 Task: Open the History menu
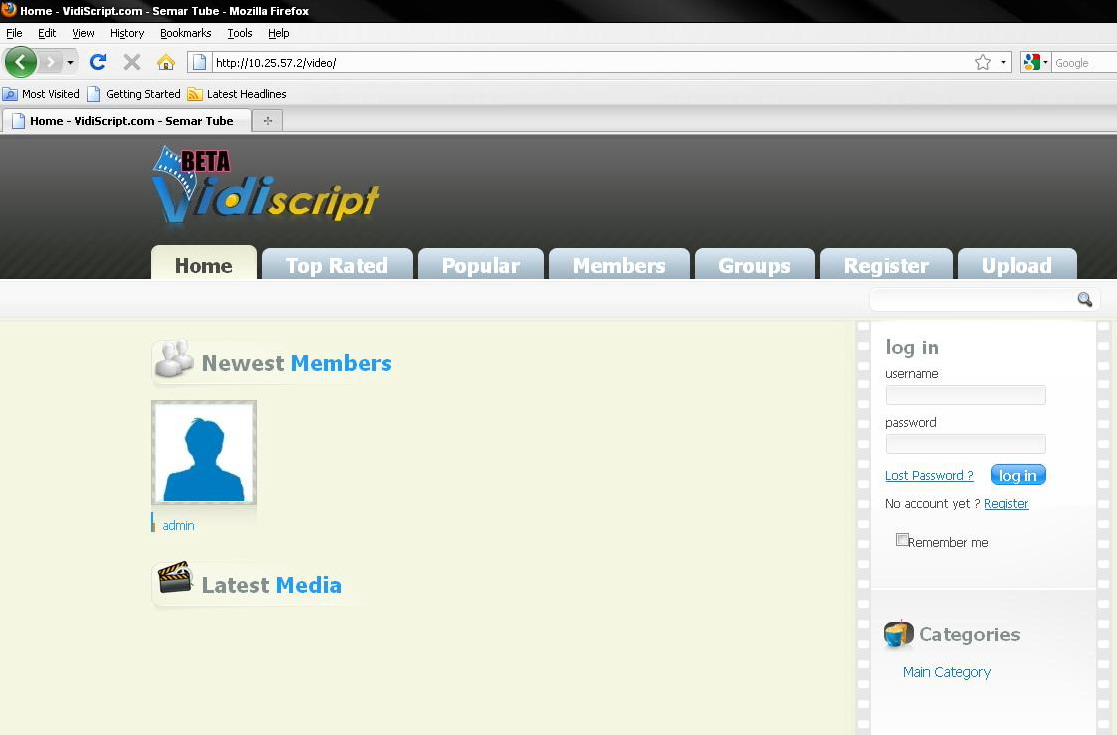pyautogui.click(x=127, y=33)
